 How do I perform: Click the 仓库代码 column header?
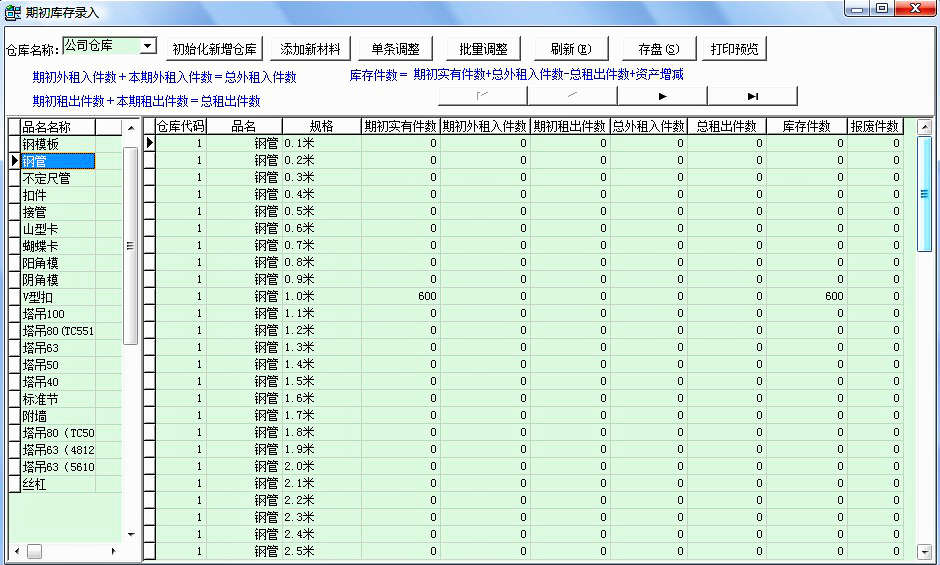pyautogui.click(x=180, y=126)
